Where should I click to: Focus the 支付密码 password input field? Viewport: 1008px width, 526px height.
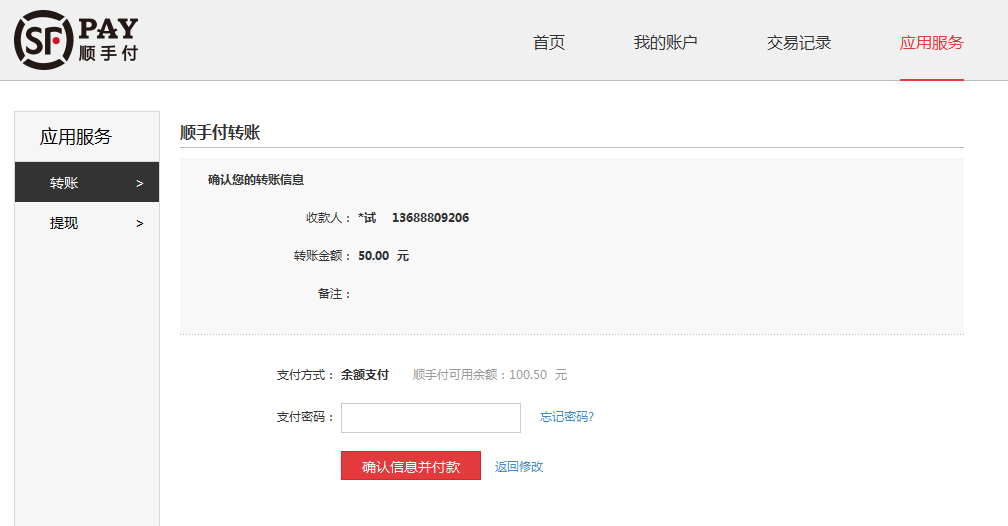430,418
